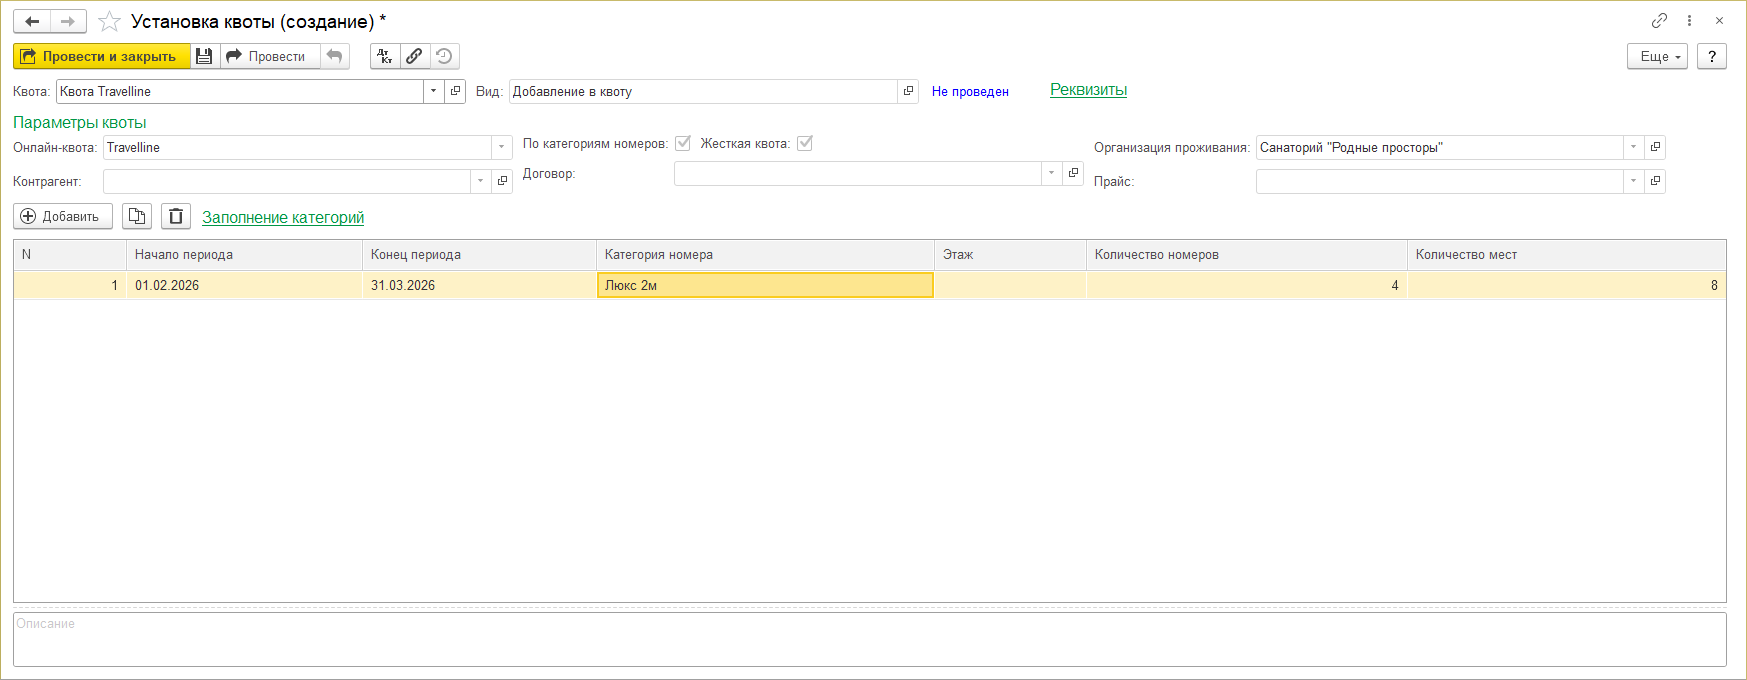
Task: Click the save (floppy disk) icon
Action: [204, 56]
